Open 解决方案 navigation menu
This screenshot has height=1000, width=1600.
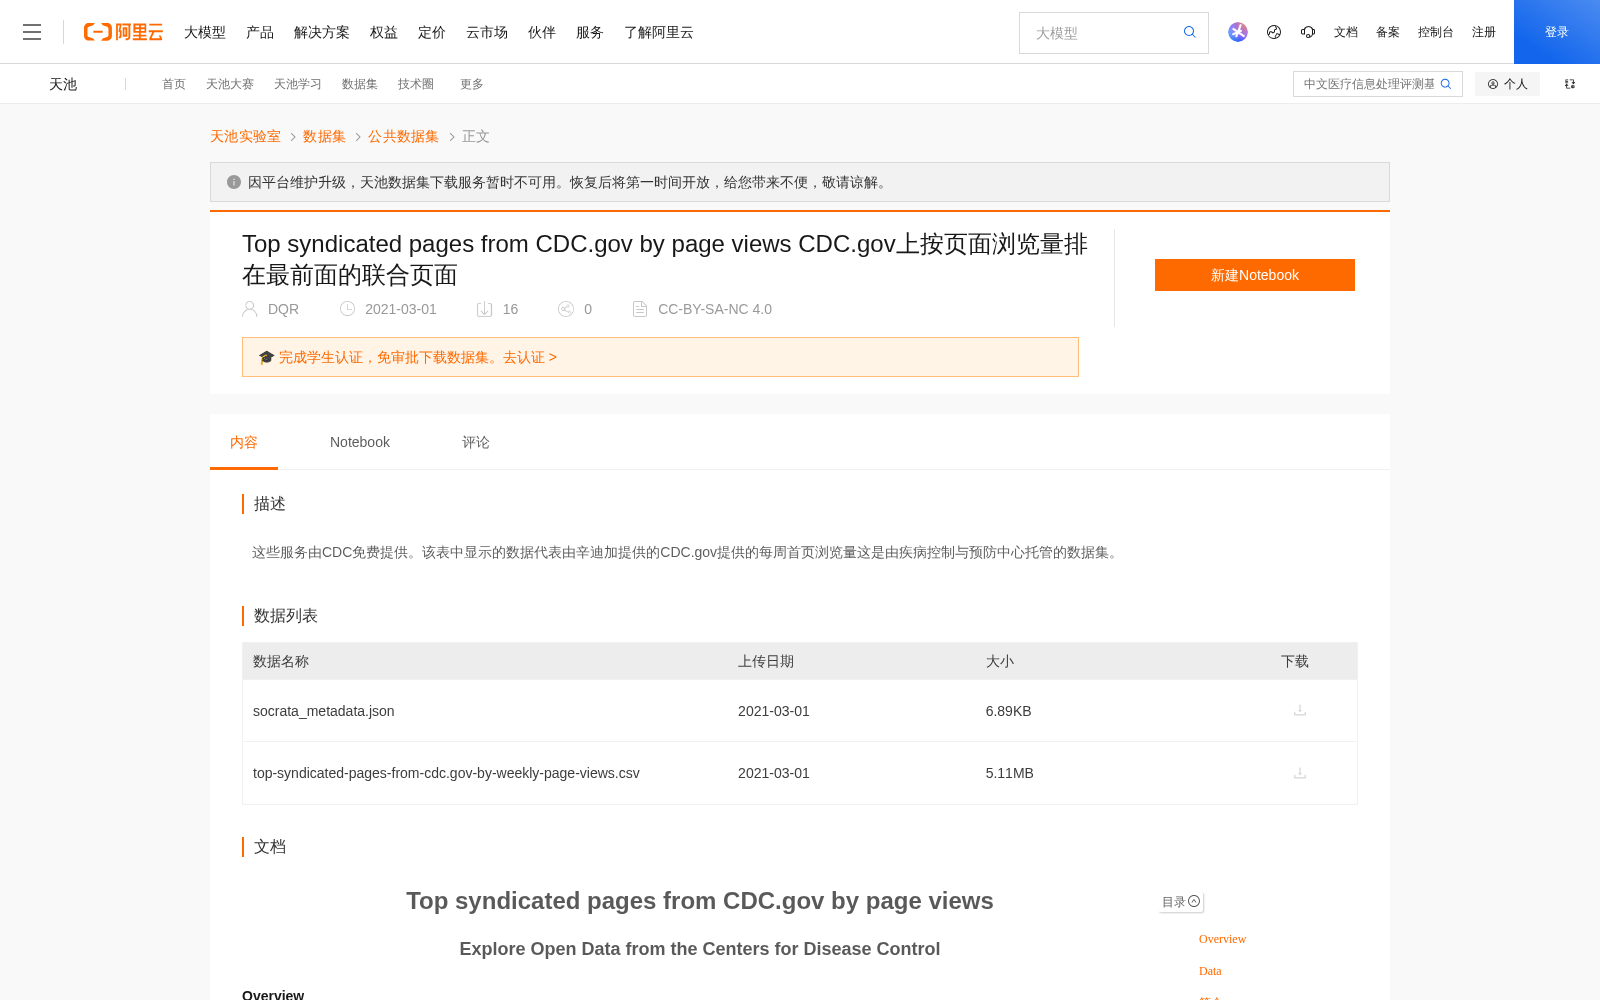tap(322, 32)
